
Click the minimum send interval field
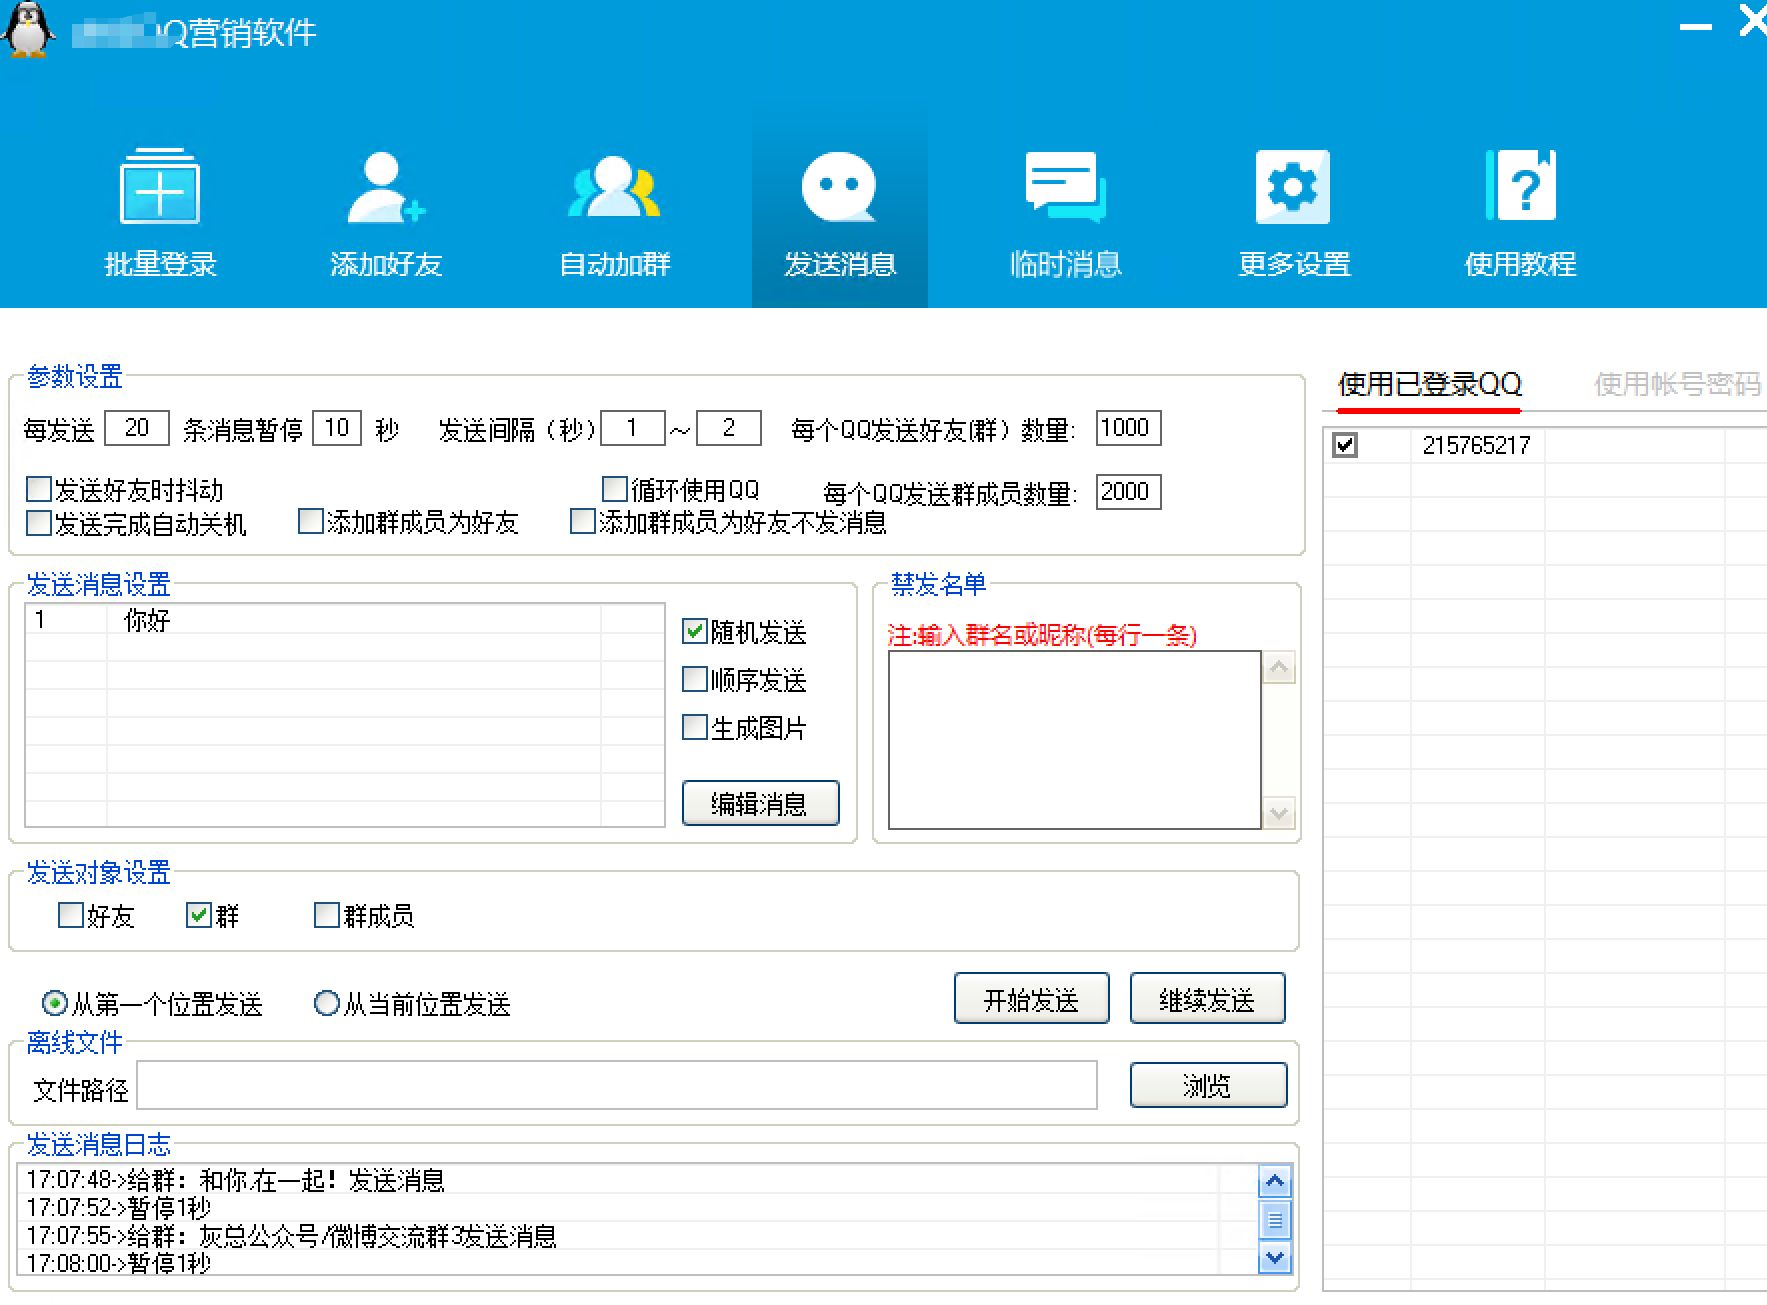click(x=633, y=428)
